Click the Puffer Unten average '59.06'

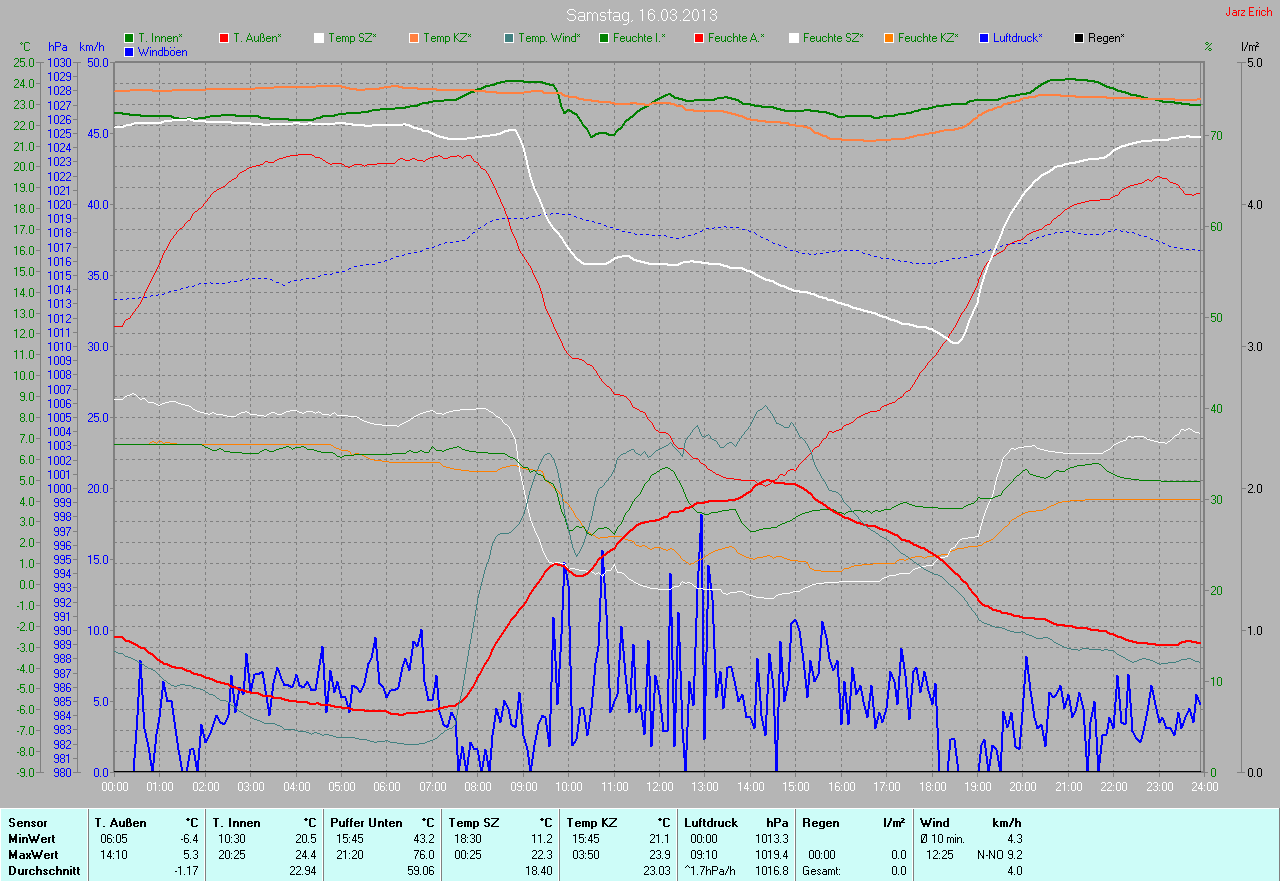[x=420, y=871]
